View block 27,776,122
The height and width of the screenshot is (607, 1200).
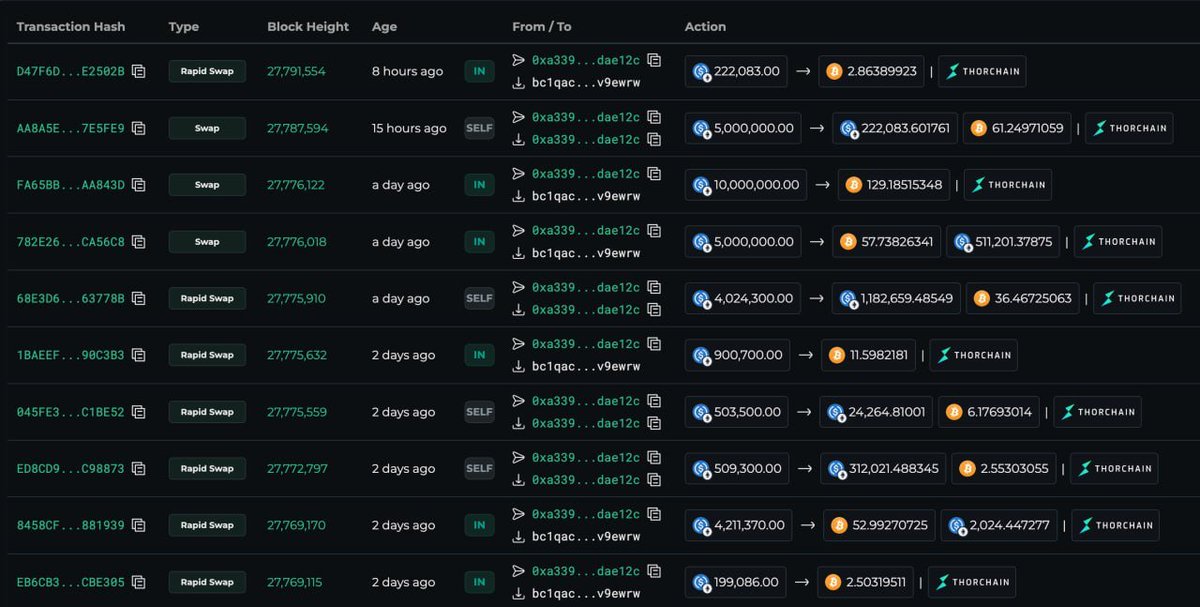tap(295, 185)
